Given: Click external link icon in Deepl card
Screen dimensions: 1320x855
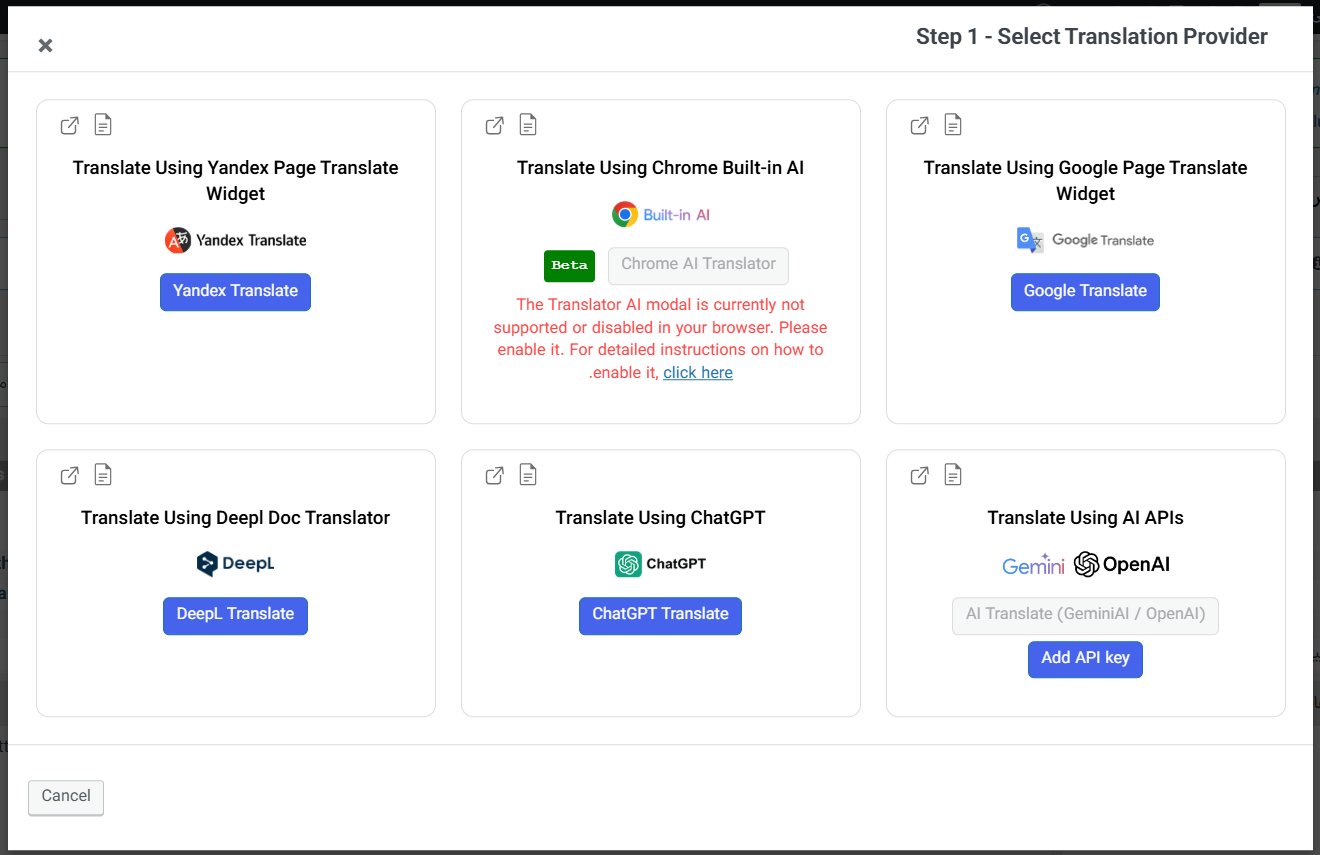Looking at the screenshot, I should point(70,475).
